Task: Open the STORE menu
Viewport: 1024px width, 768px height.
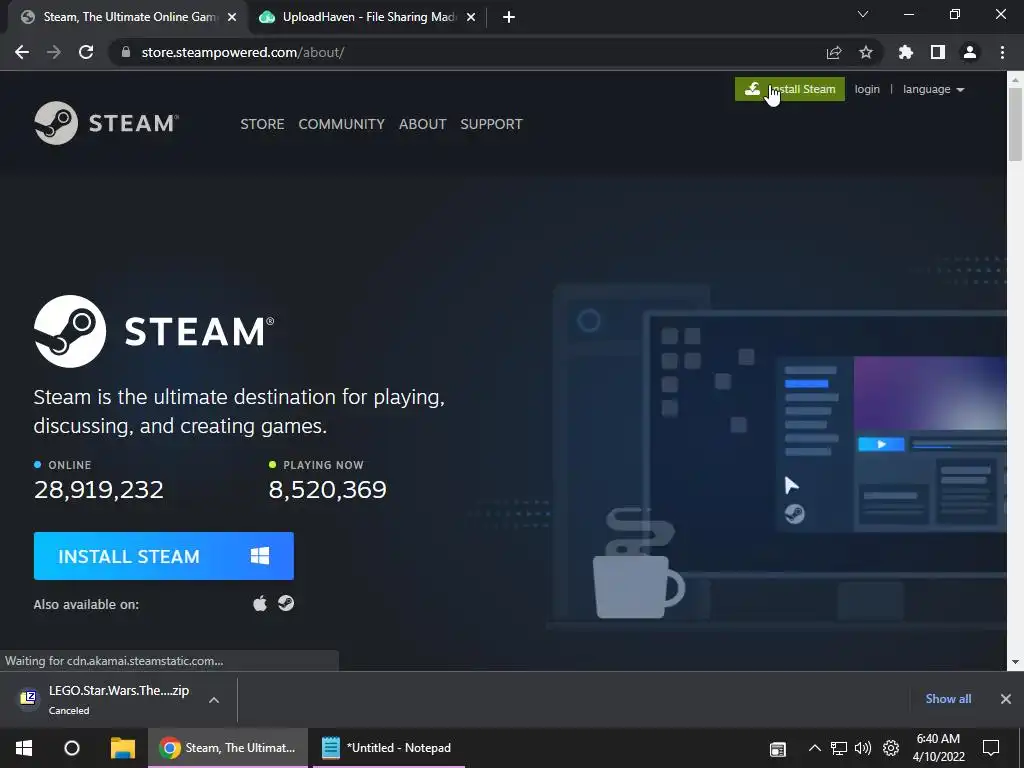Action: [x=262, y=124]
